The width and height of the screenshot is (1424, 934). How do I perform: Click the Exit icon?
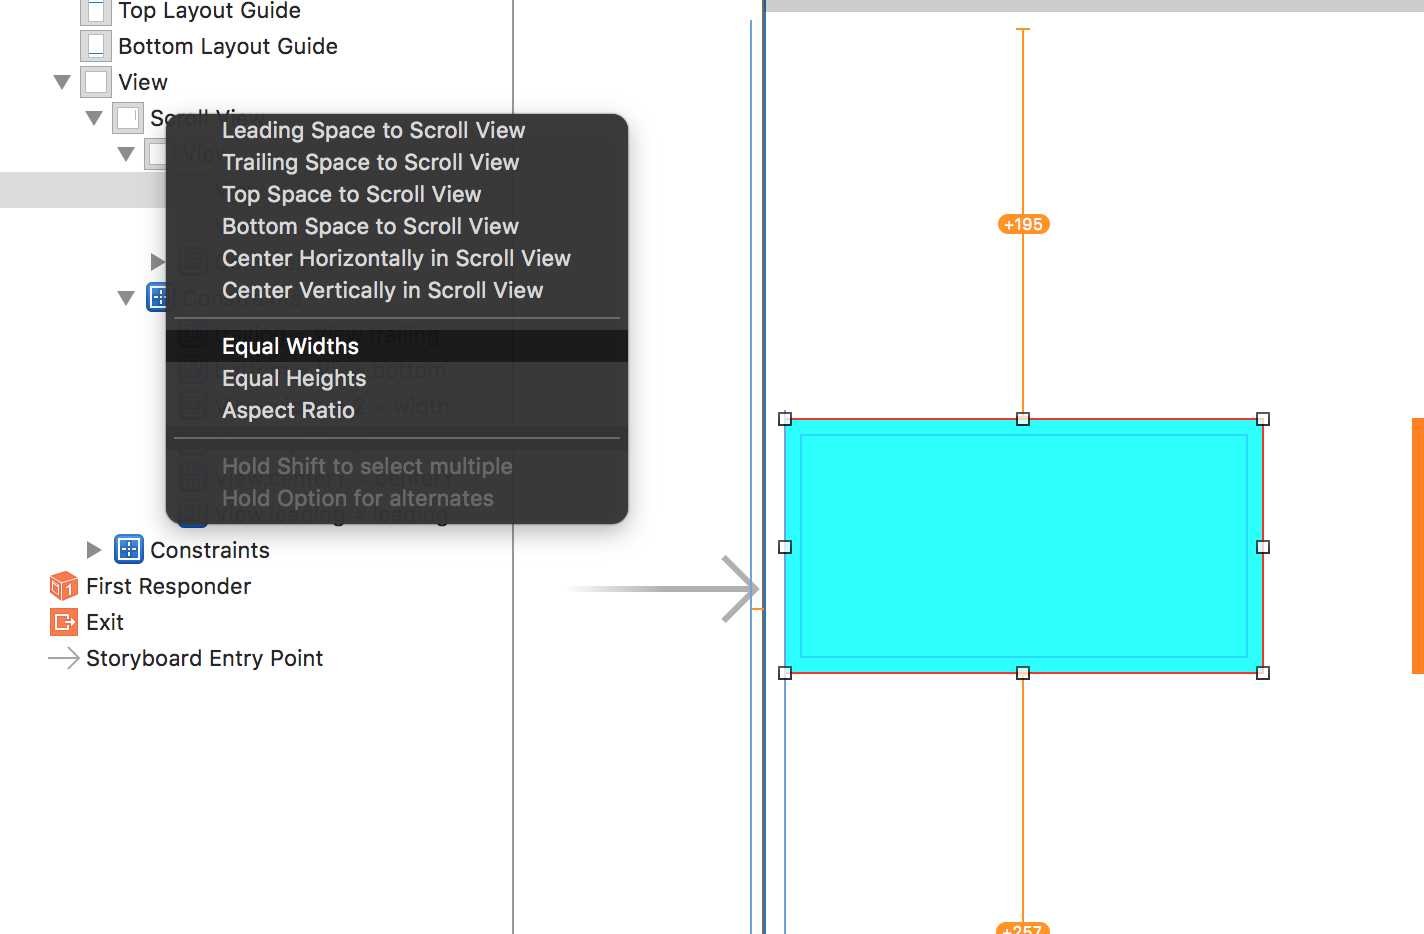coord(64,622)
